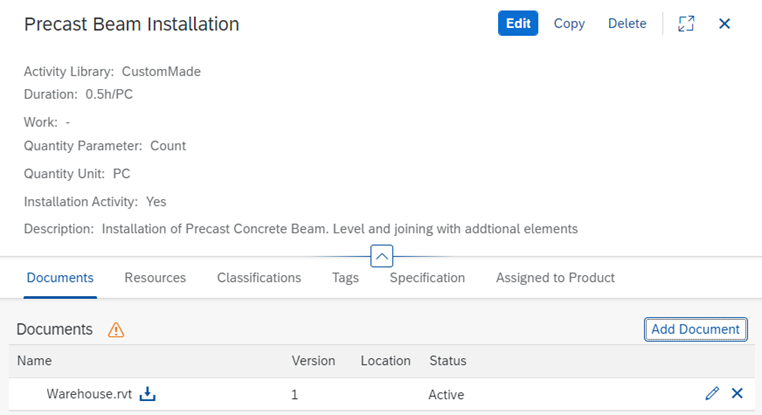Image resolution: width=762 pixels, height=415 pixels.
Task: Switch to the Resources tab
Action: click(155, 277)
